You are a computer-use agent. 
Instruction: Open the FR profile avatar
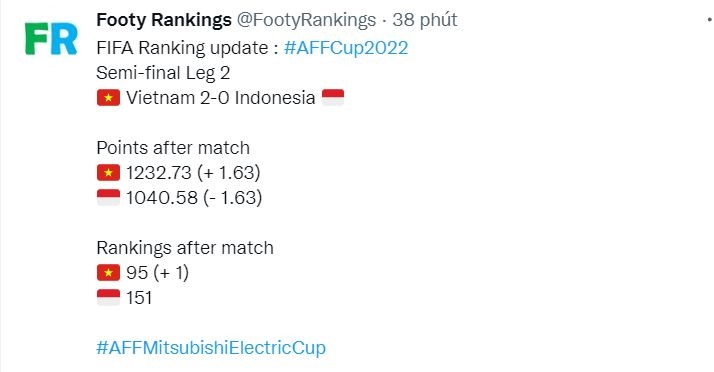(x=51, y=39)
